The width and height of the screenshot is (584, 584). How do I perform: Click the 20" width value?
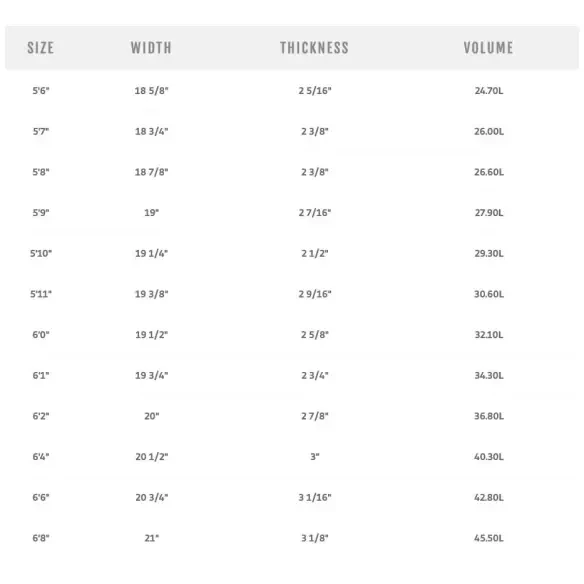click(152, 416)
